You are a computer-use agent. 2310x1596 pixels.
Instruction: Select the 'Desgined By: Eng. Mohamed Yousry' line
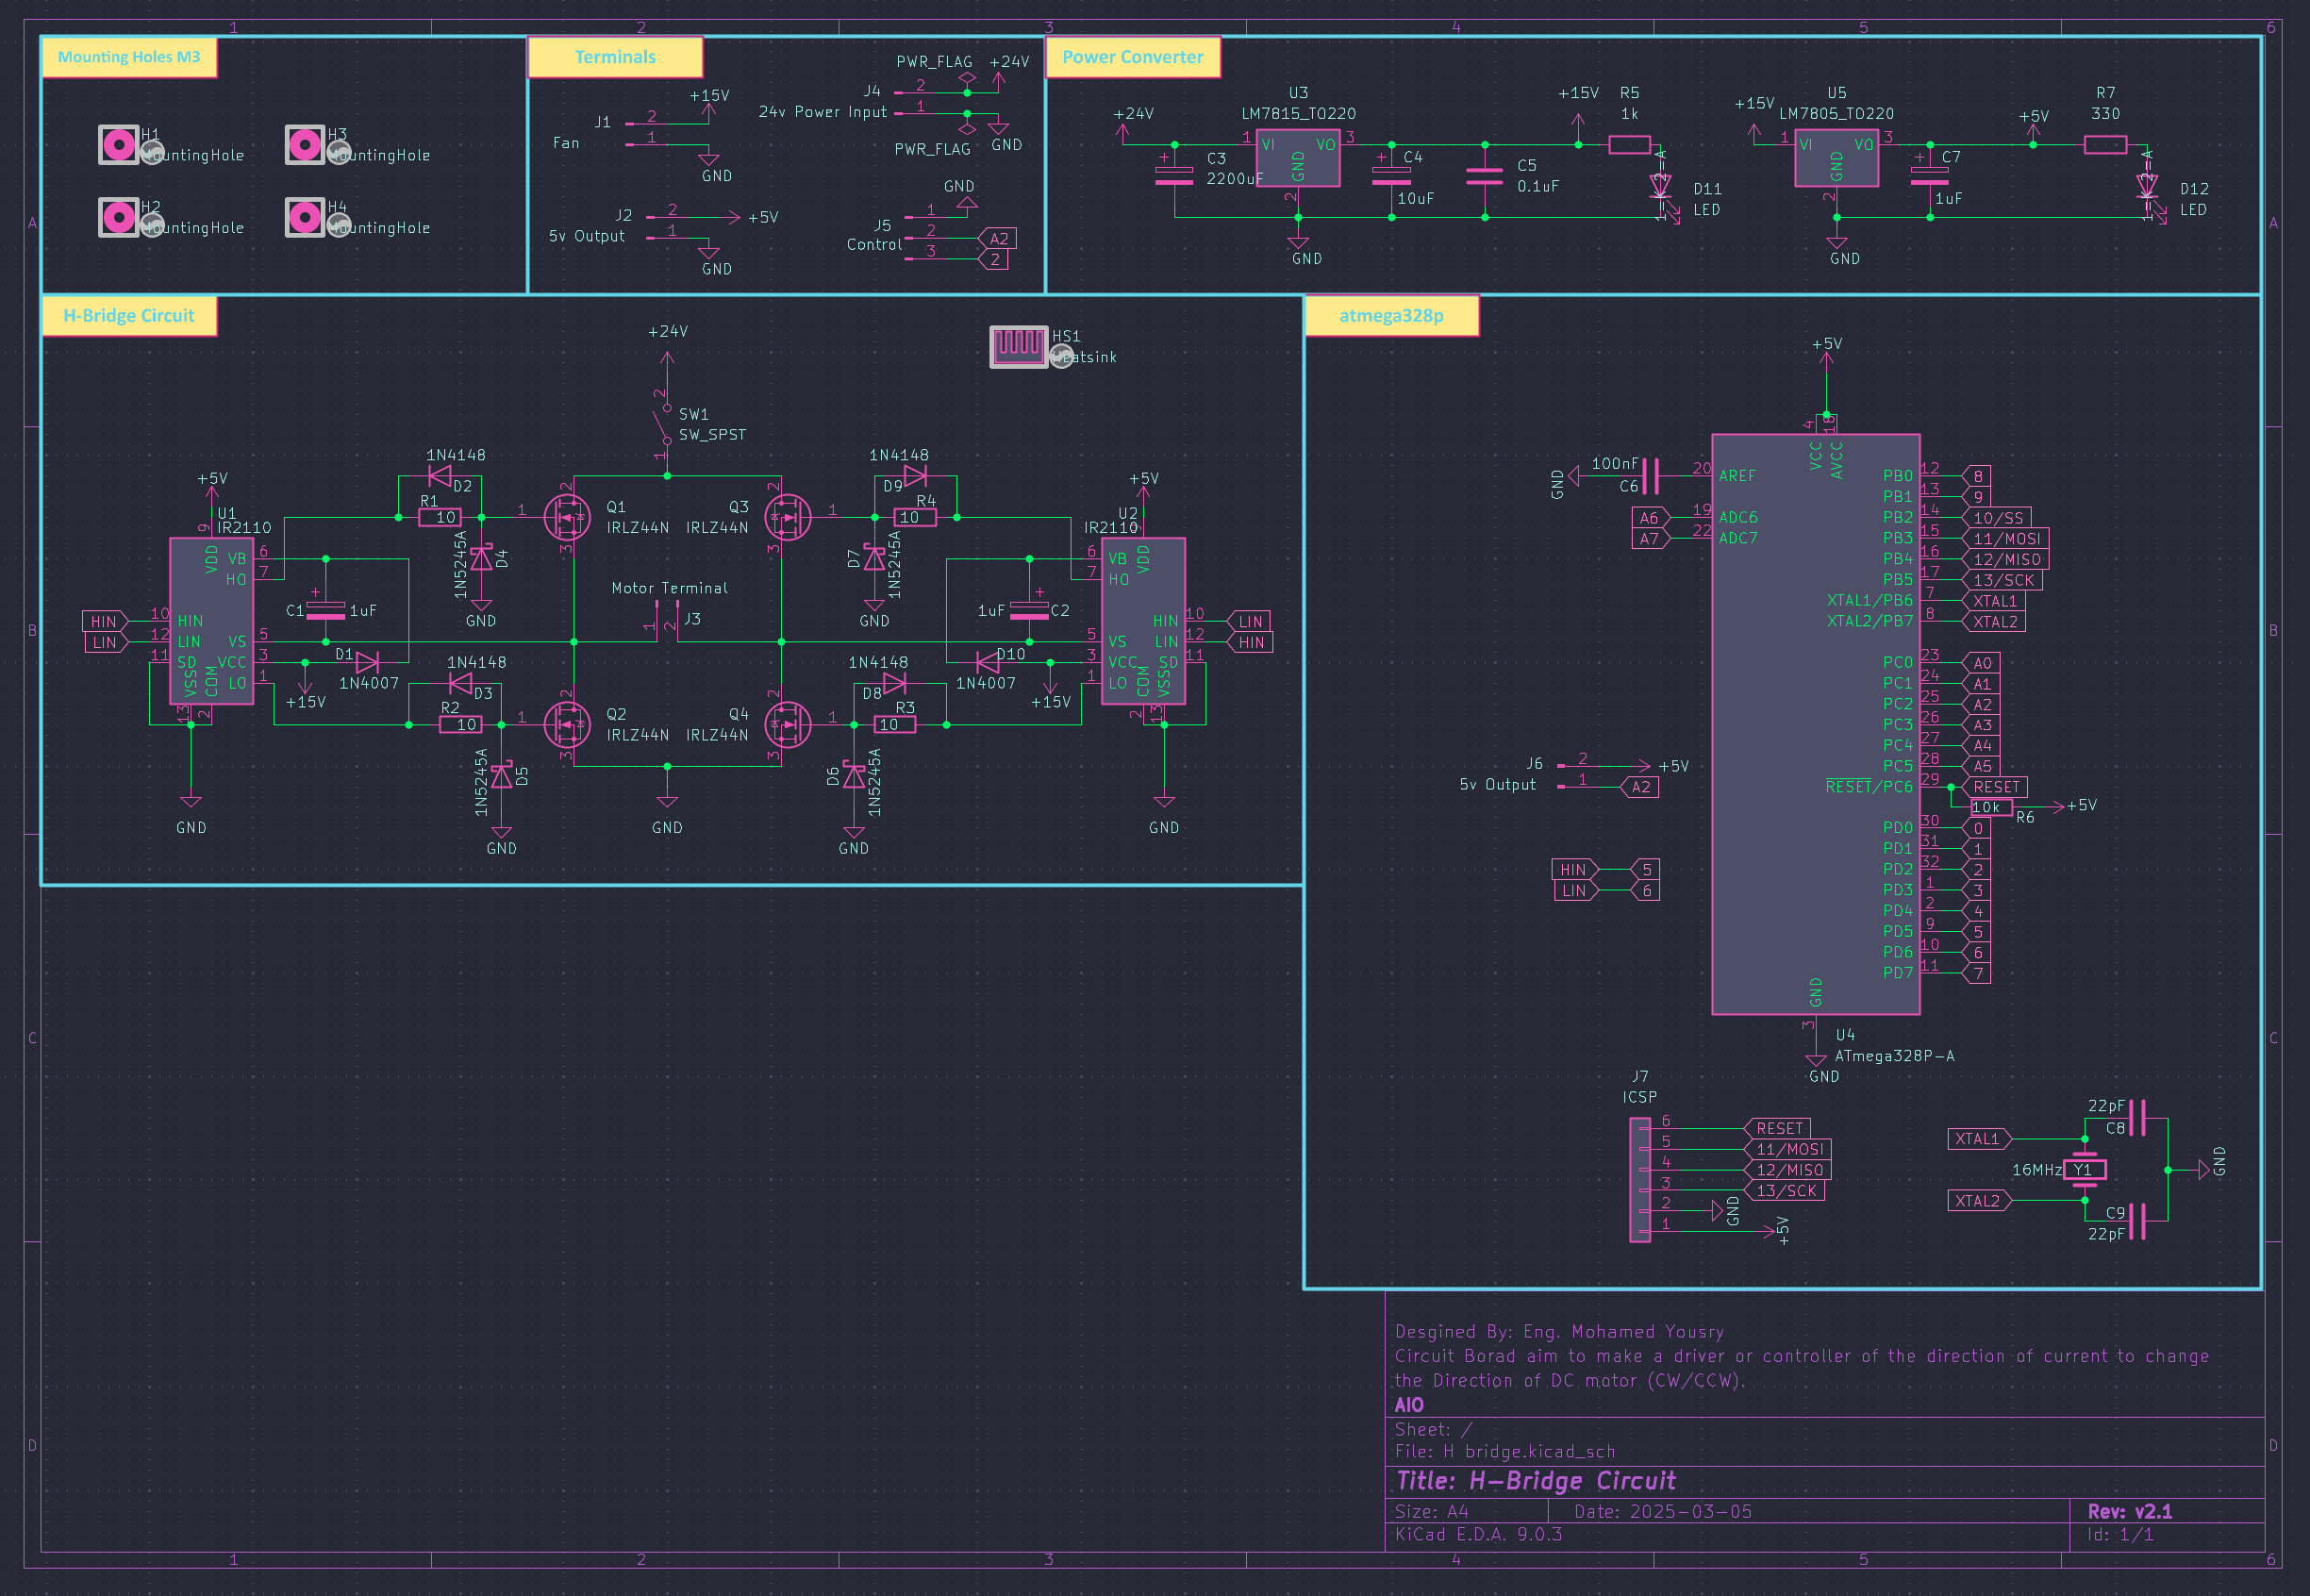click(x=1559, y=1332)
